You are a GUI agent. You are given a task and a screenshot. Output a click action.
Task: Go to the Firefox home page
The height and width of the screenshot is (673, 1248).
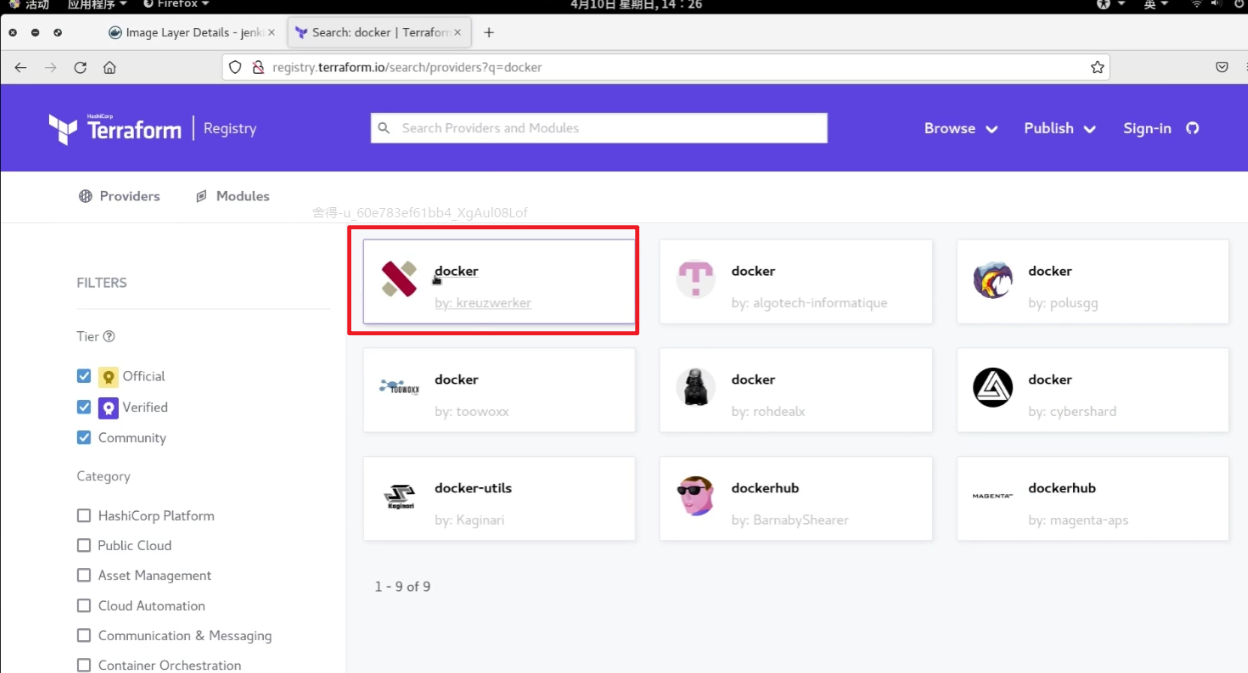110,68
